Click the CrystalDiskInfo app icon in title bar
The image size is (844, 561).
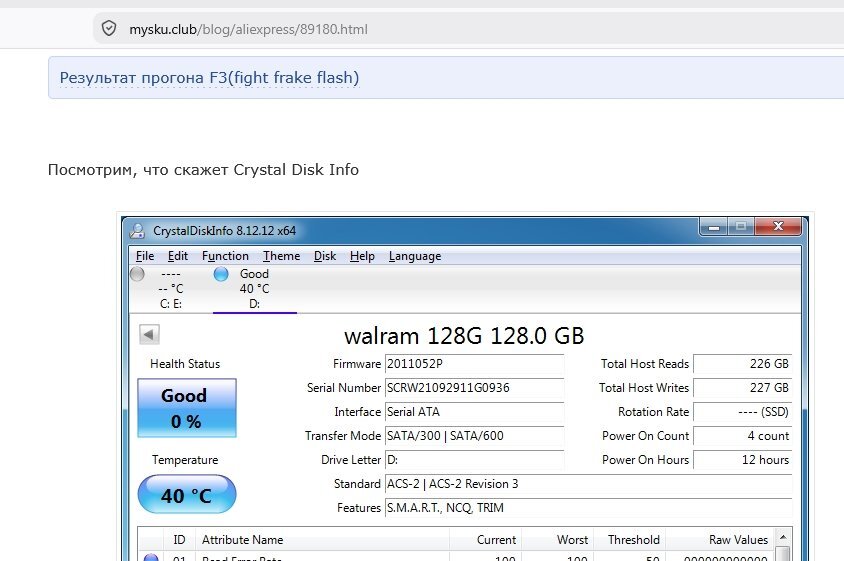click(137, 230)
